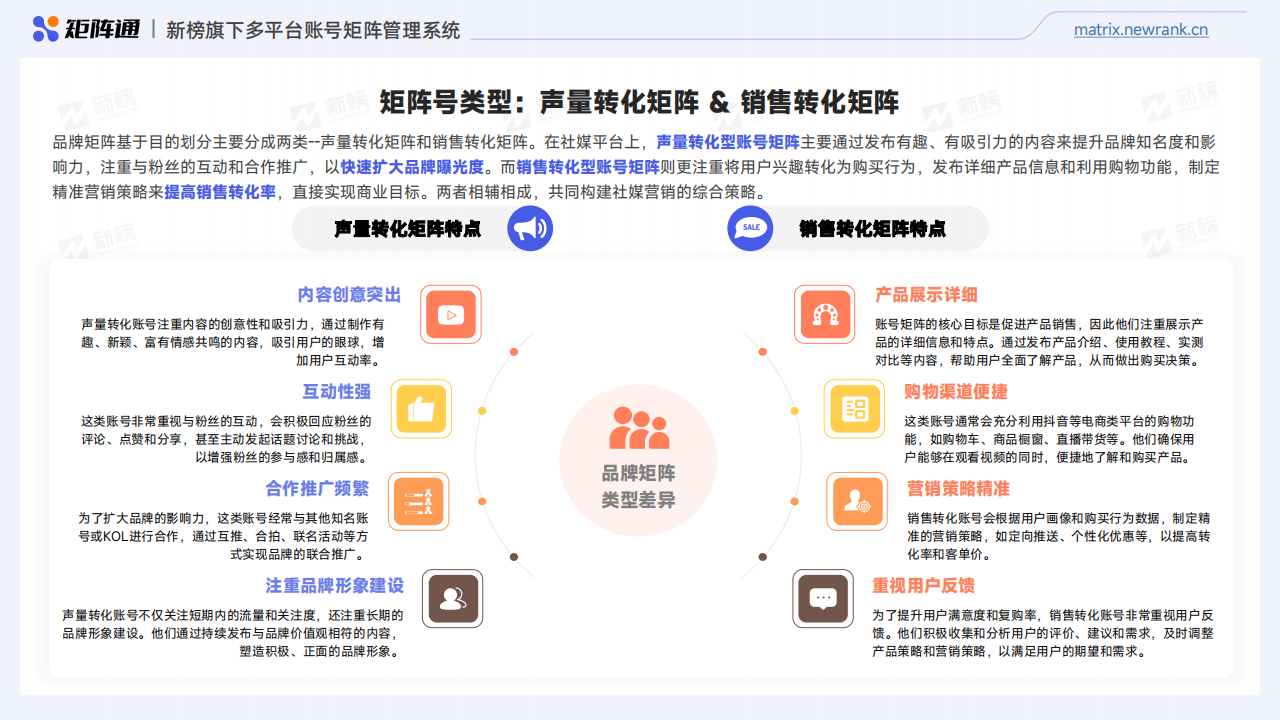Click the paragraph starting 这类账号非常重视与粉丝的互动

tap(226, 439)
